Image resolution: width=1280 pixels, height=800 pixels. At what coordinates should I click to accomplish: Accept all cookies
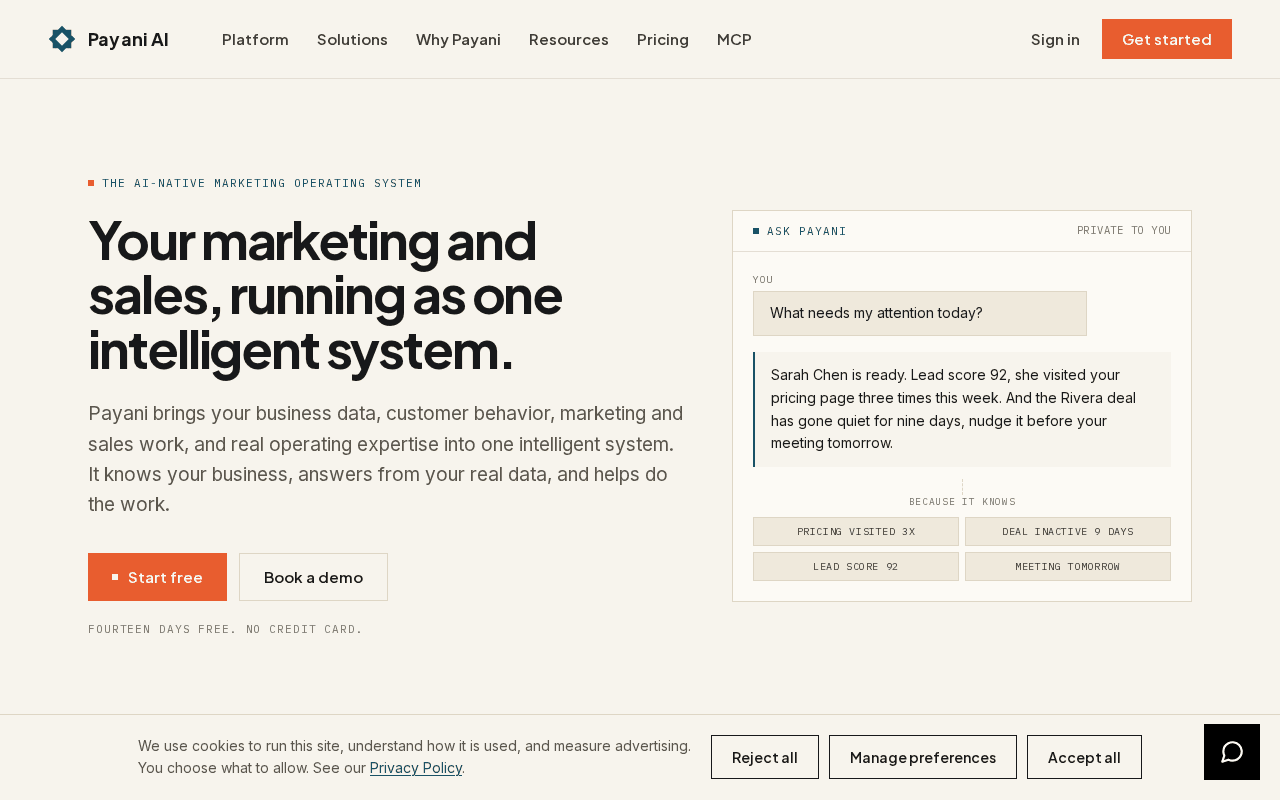click(1084, 757)
